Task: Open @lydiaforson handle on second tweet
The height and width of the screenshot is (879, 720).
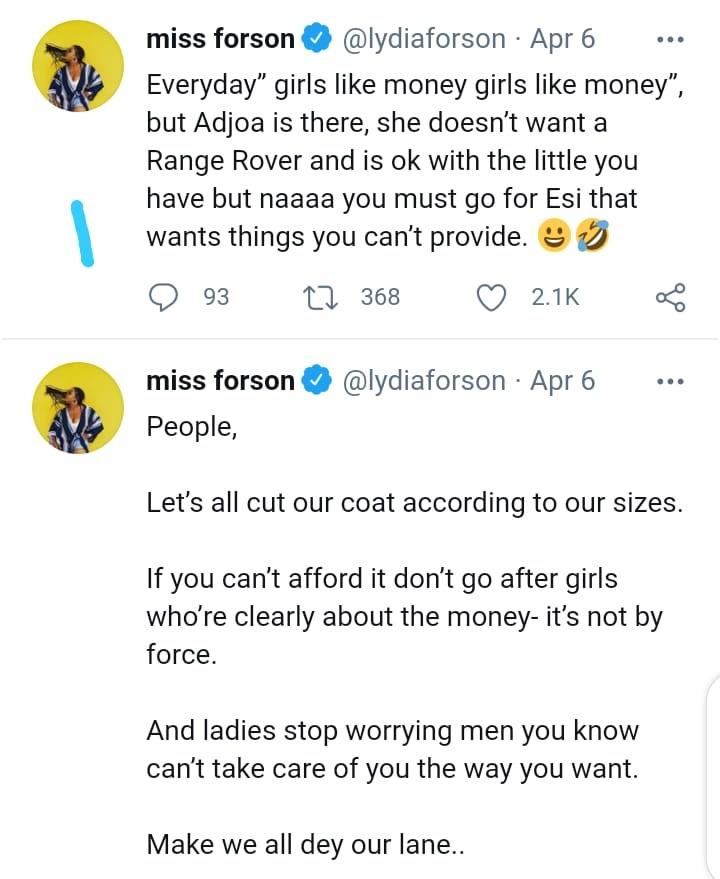Action: [424, 381]
